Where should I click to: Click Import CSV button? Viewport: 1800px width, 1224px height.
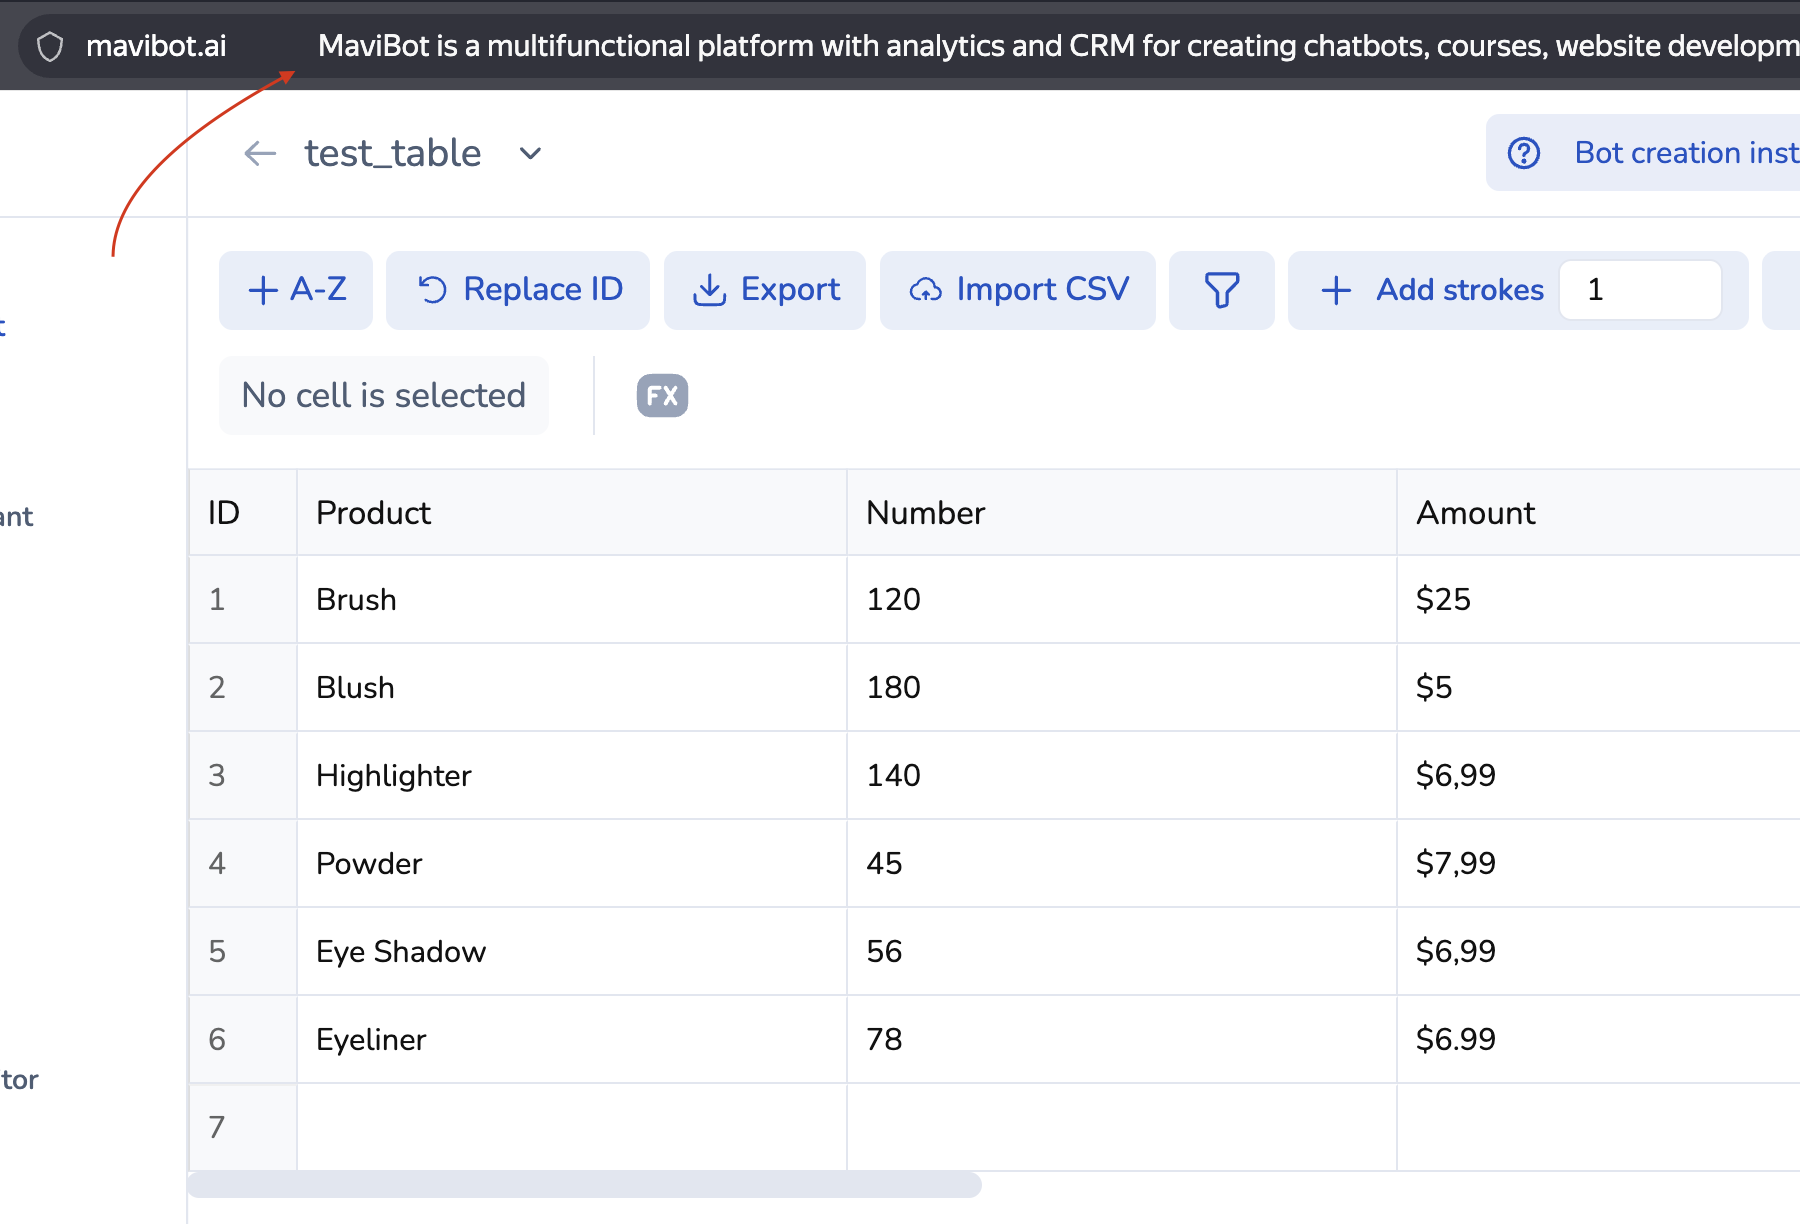click(1018, 290)
